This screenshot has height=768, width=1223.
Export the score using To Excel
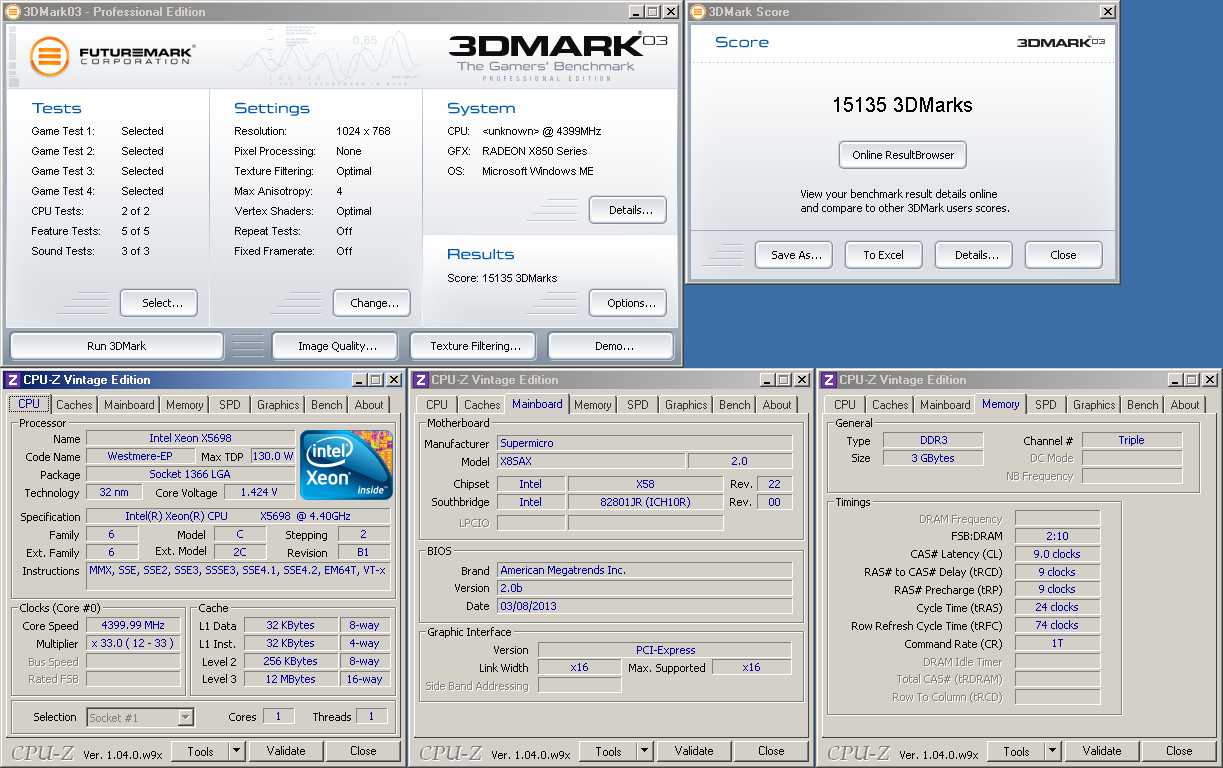[883, 255]
